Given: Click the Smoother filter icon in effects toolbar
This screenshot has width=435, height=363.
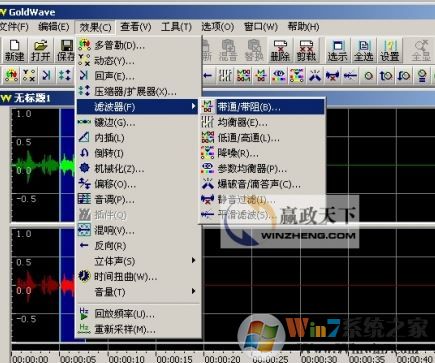Looking at the screenshot, I should pyautogui.click(x=350, y=76).
